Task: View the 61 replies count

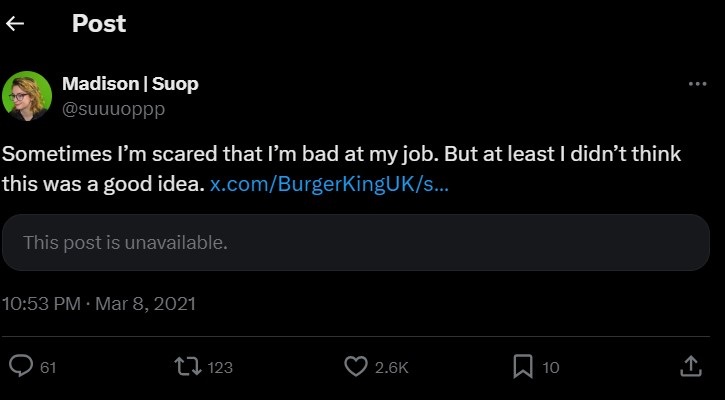Action: (48, 368)
